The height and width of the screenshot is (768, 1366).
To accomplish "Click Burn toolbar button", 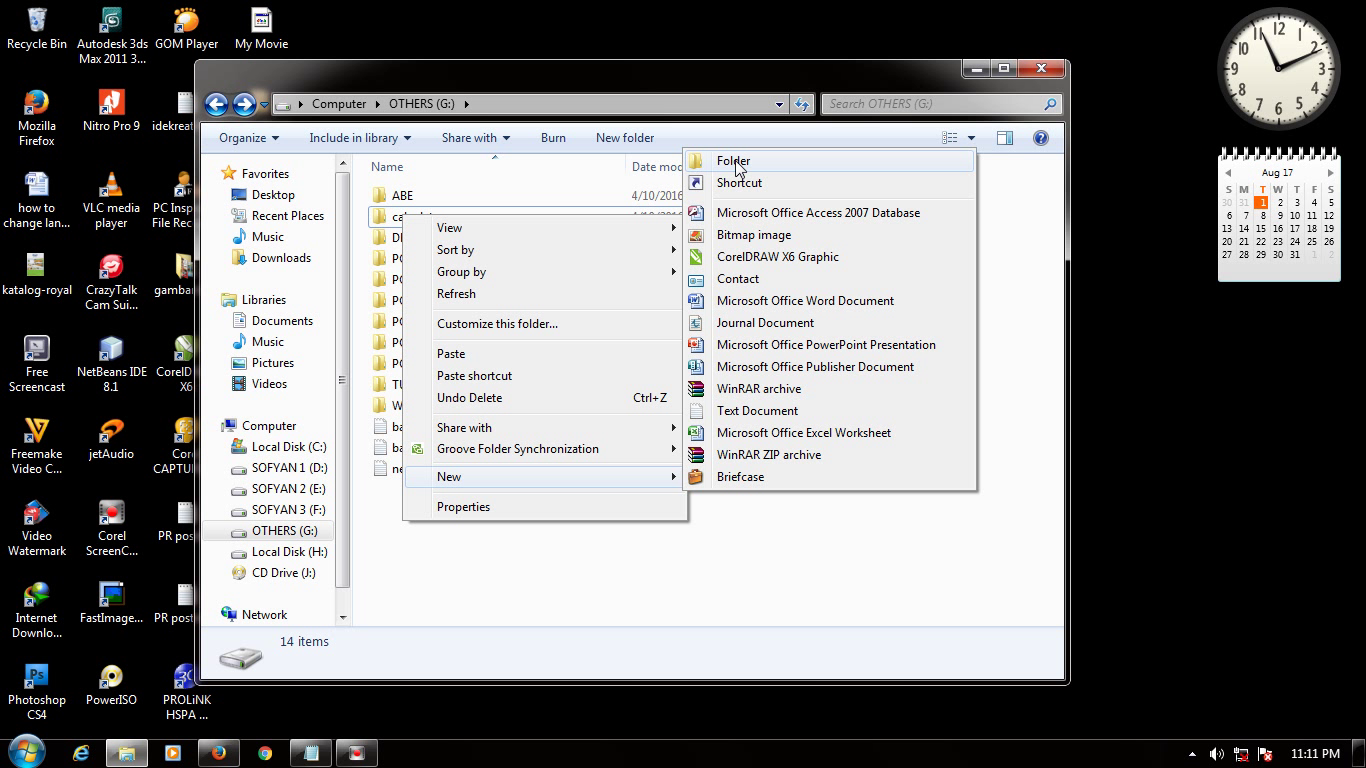I will pyautogui.click(x=553, y=138).
